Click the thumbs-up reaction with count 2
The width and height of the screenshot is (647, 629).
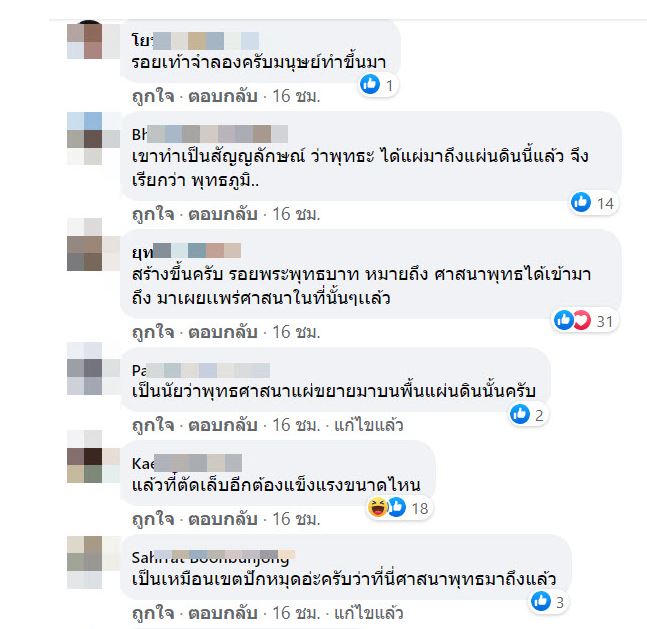(520, 414)
